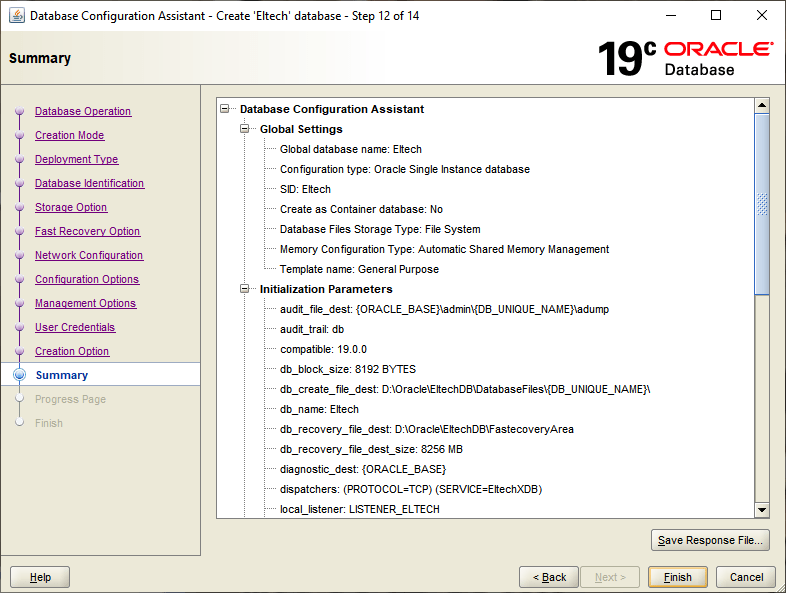Viewport: 786px width, 593px height.
Task: Open the Database Identification step
Action: [x=89, y=183]
